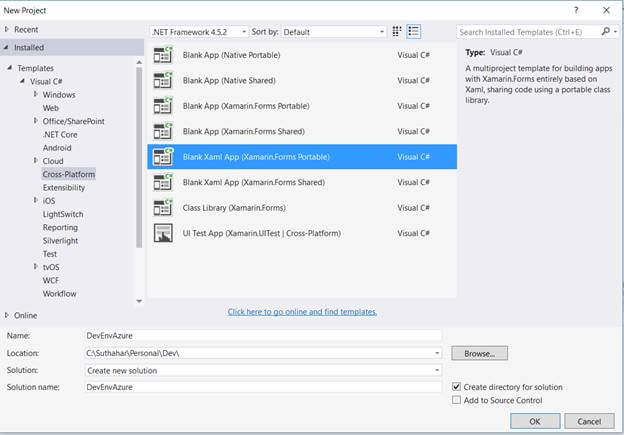Click the templates tree scrollbar thumb
The height and width of the screenshot is (435, 624).
coord(139,157)
